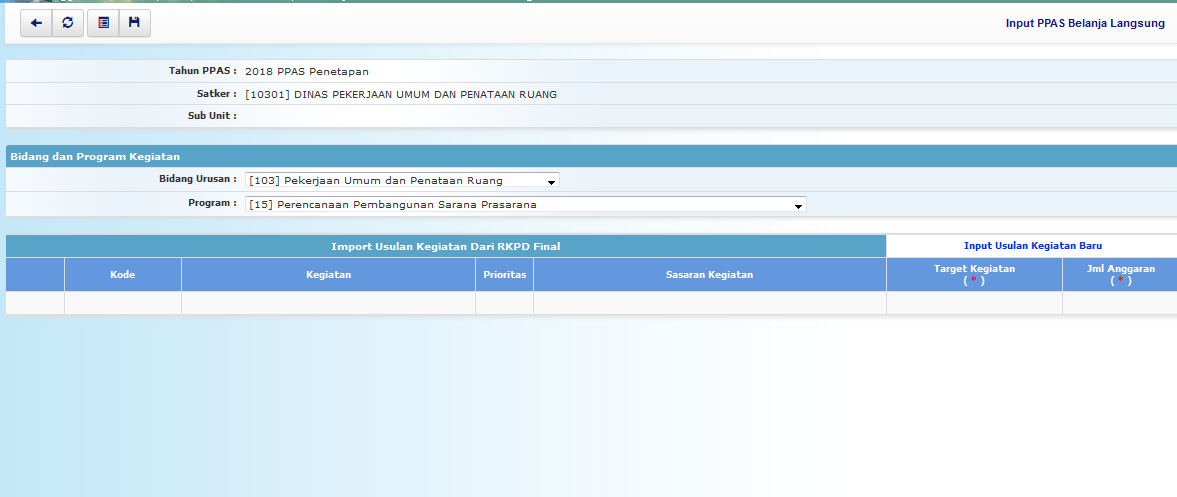1177x497 pixels.
Task: Click the floppy disk save icon
Action: [134, 23]
